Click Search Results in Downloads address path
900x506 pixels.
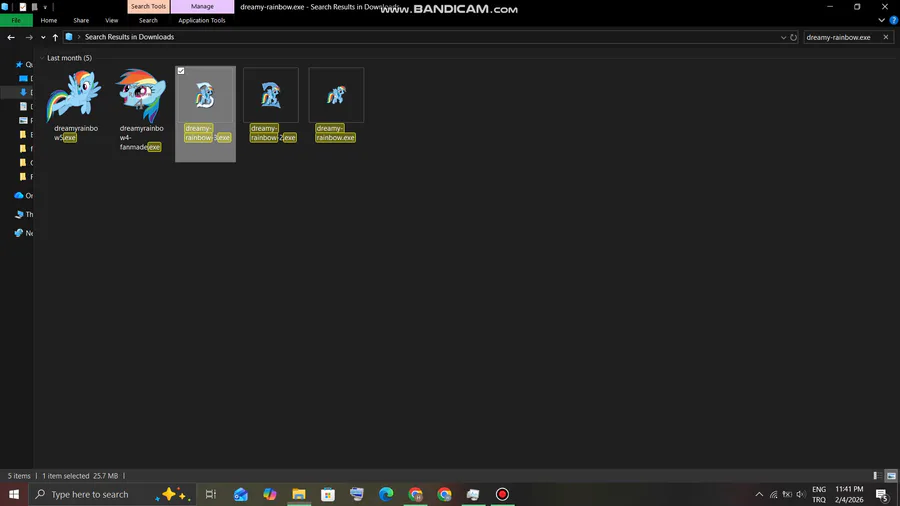129,37
